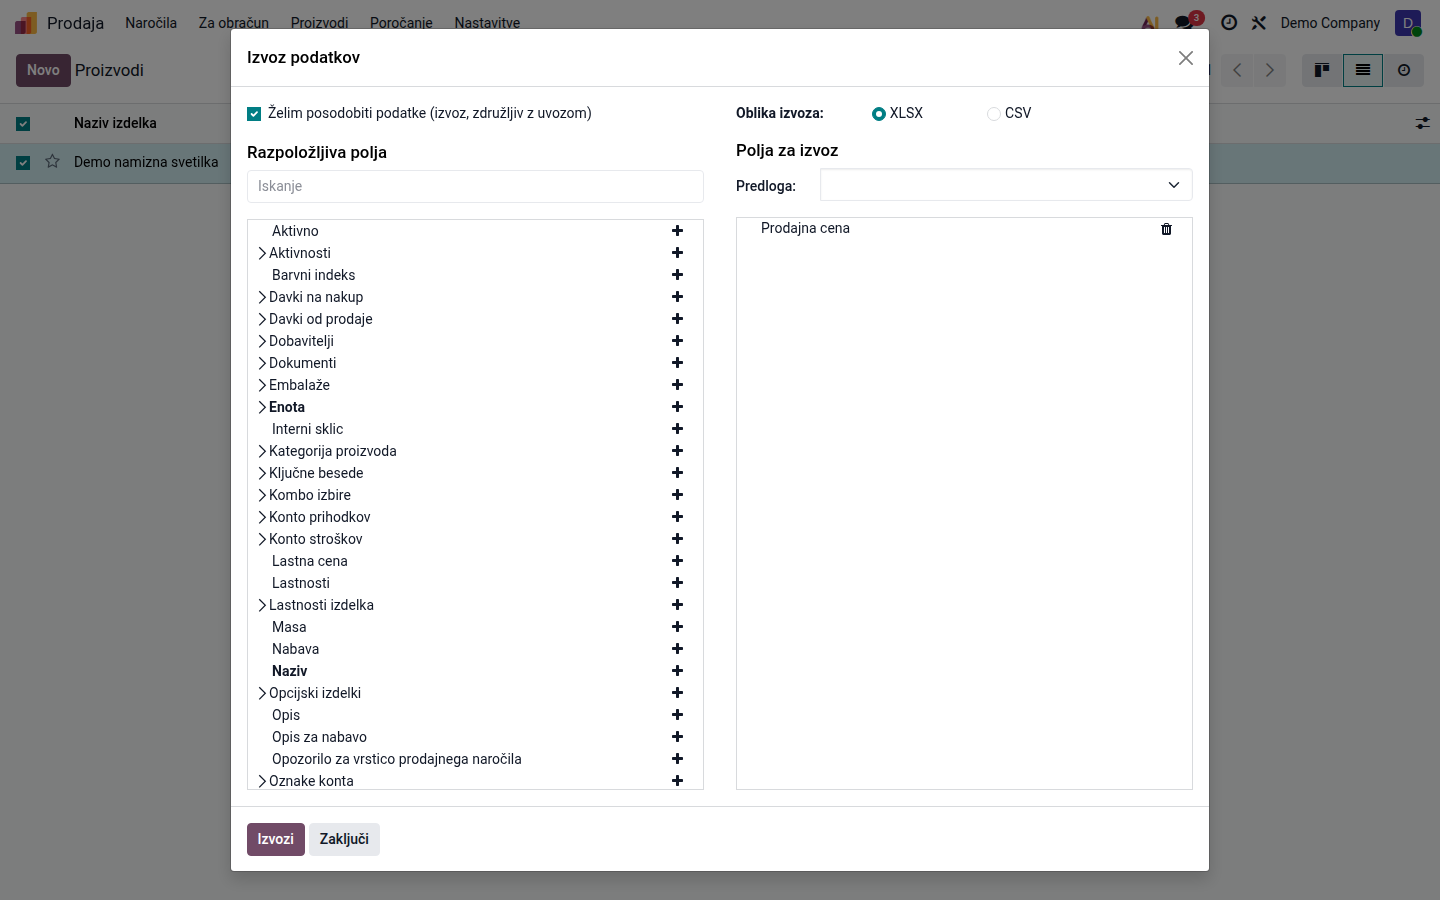The height and width of the screenshot is (900, 1440).
Task: Expand Kategorija proizvoda field group
Action: pos(262,451)
